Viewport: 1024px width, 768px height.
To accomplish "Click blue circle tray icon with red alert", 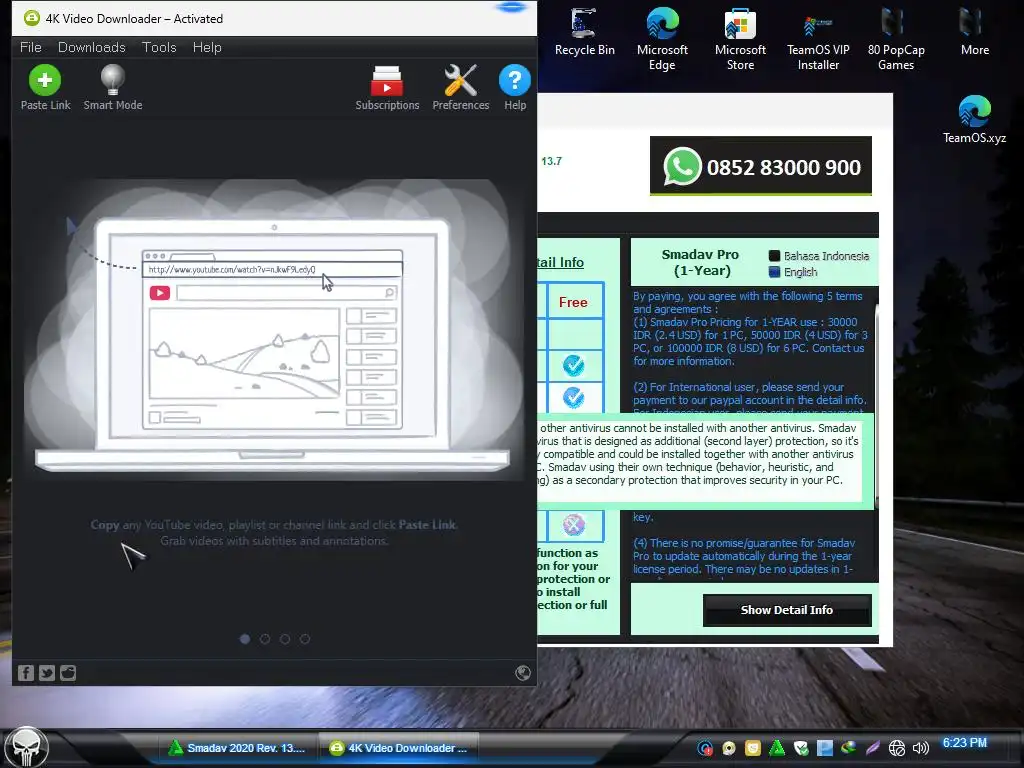I will tap(705, 748).
